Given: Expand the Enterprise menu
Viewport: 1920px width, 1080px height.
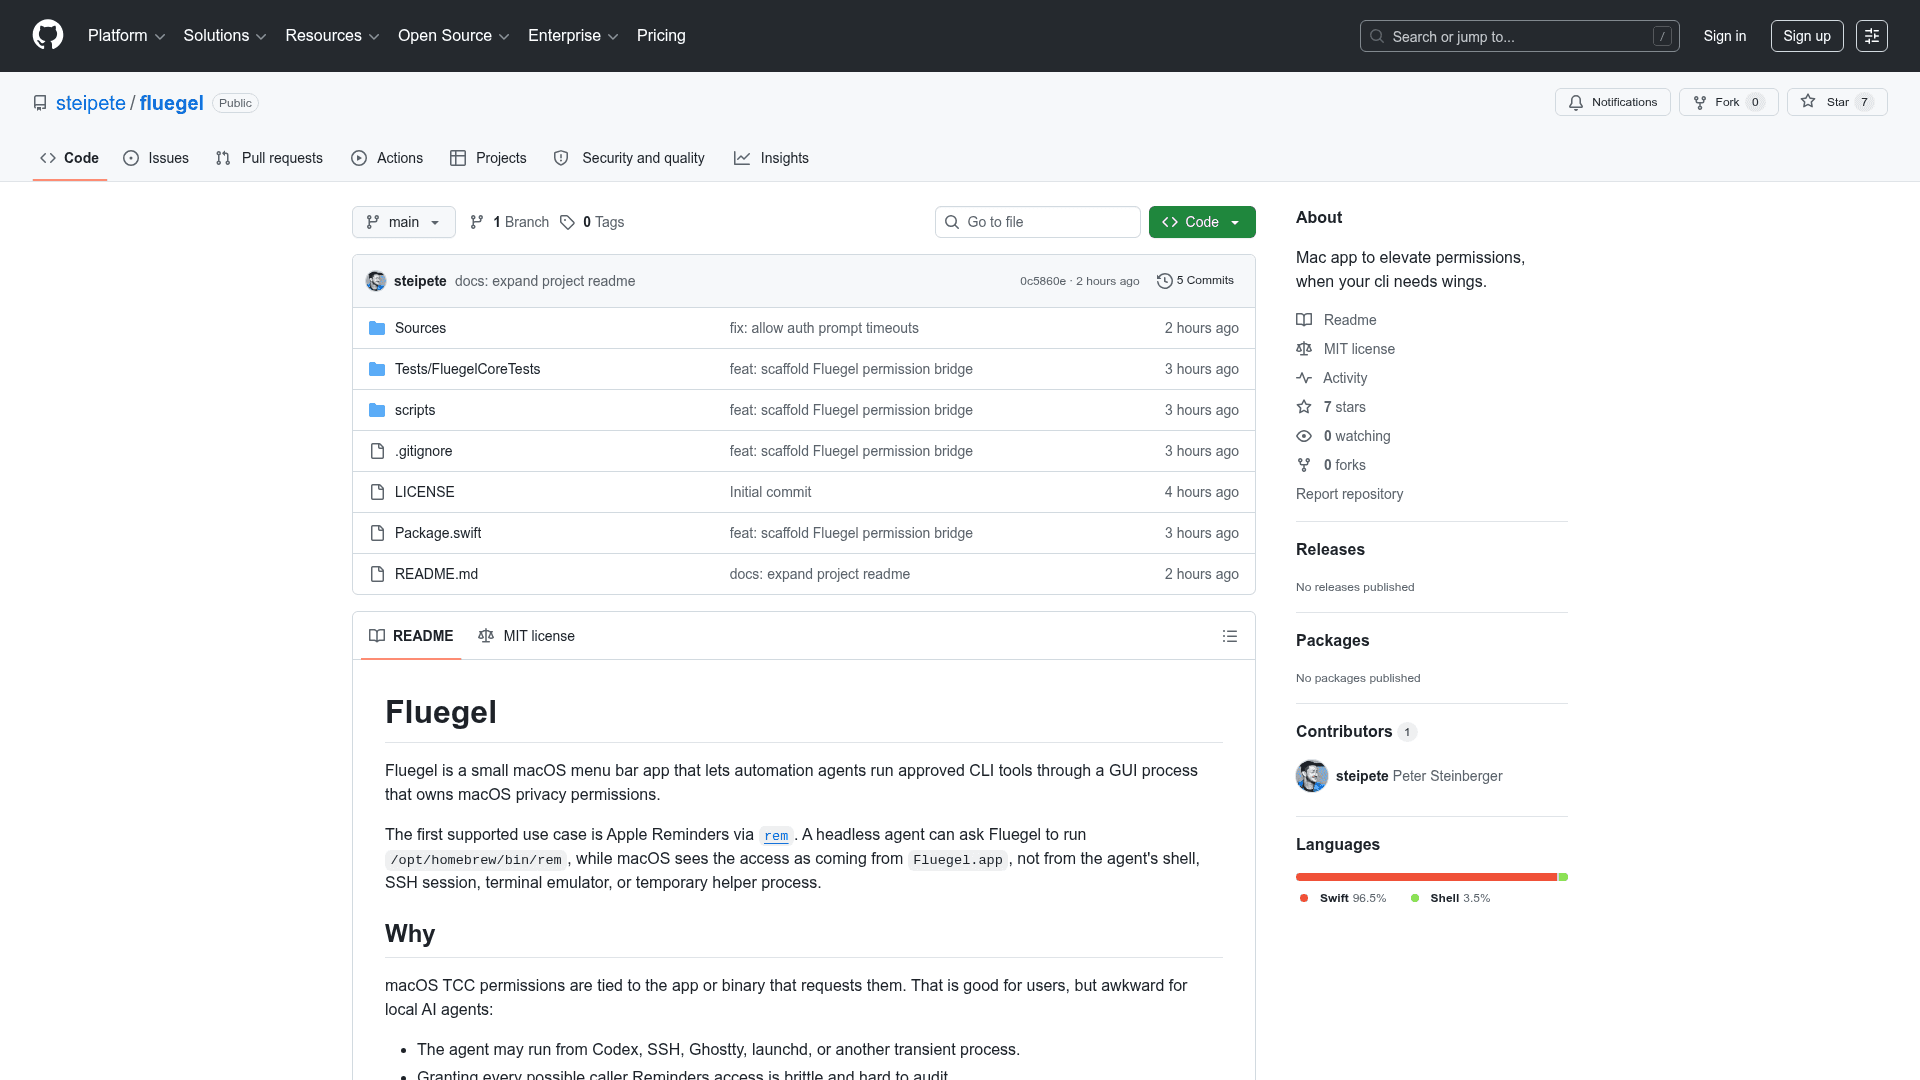Looking at the screenshot, I should (x=573, y=36).
